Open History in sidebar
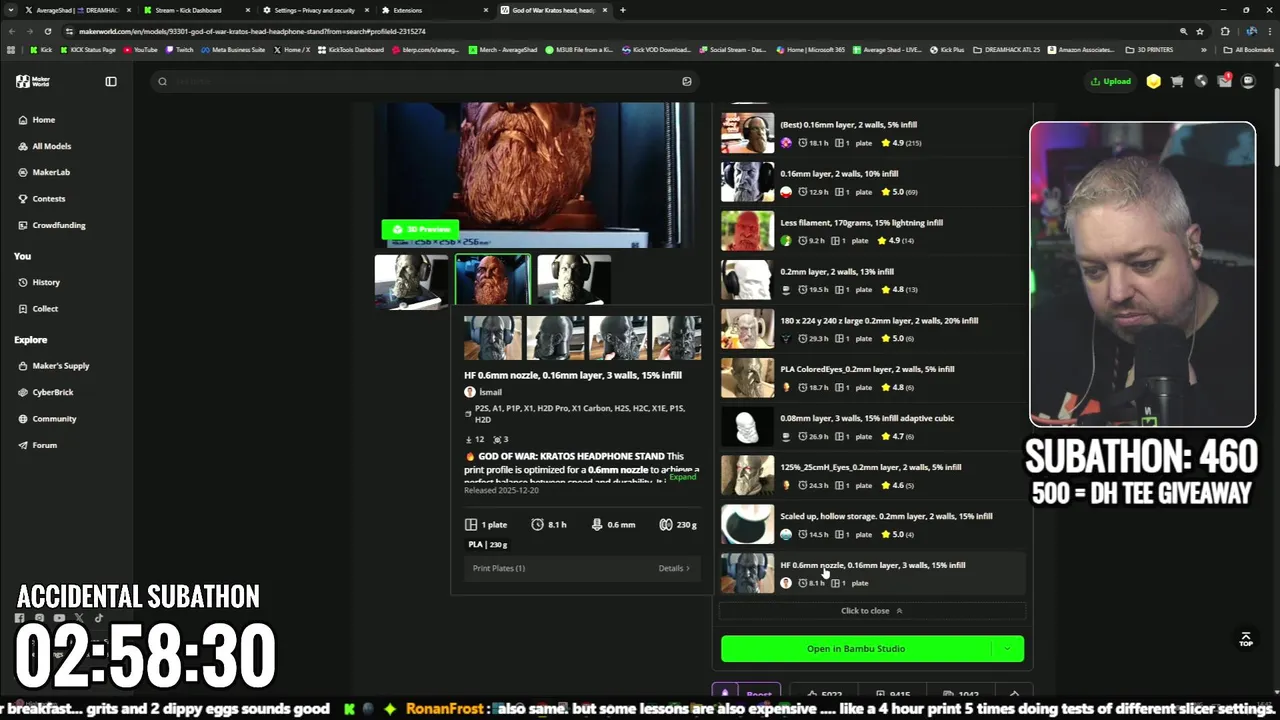1280x720 pixels. (x=45, y=282)
